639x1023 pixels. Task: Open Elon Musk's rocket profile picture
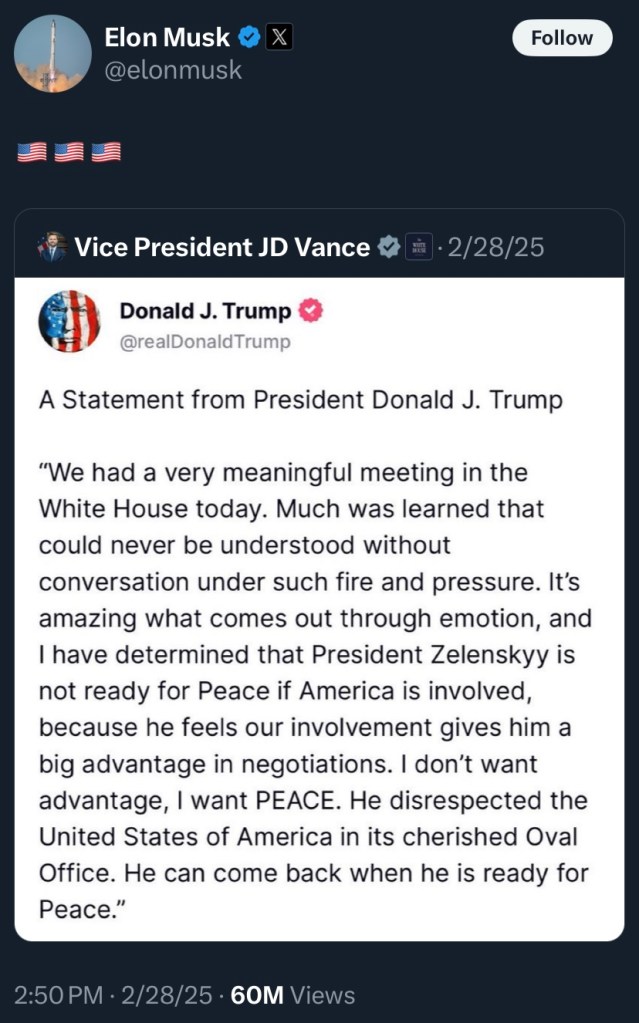point(52,54)
